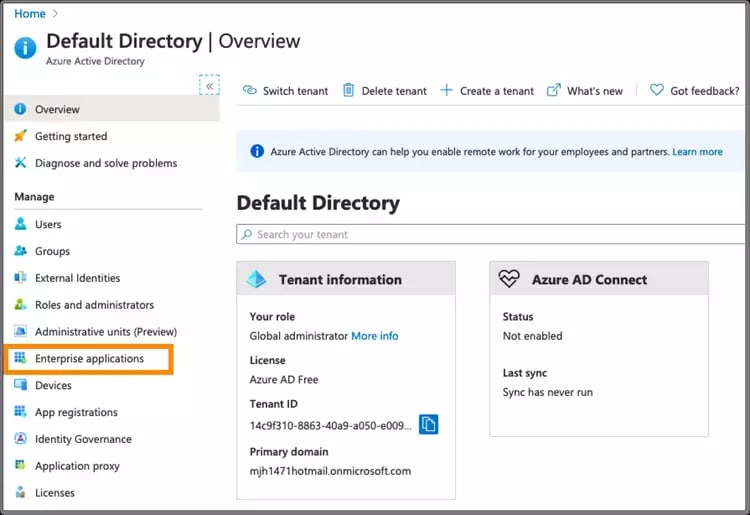The height and width of the screenshot is (515, 750).
Task: Open Roles and administrators
Action: pyautogui.click(x=94, y=305)
